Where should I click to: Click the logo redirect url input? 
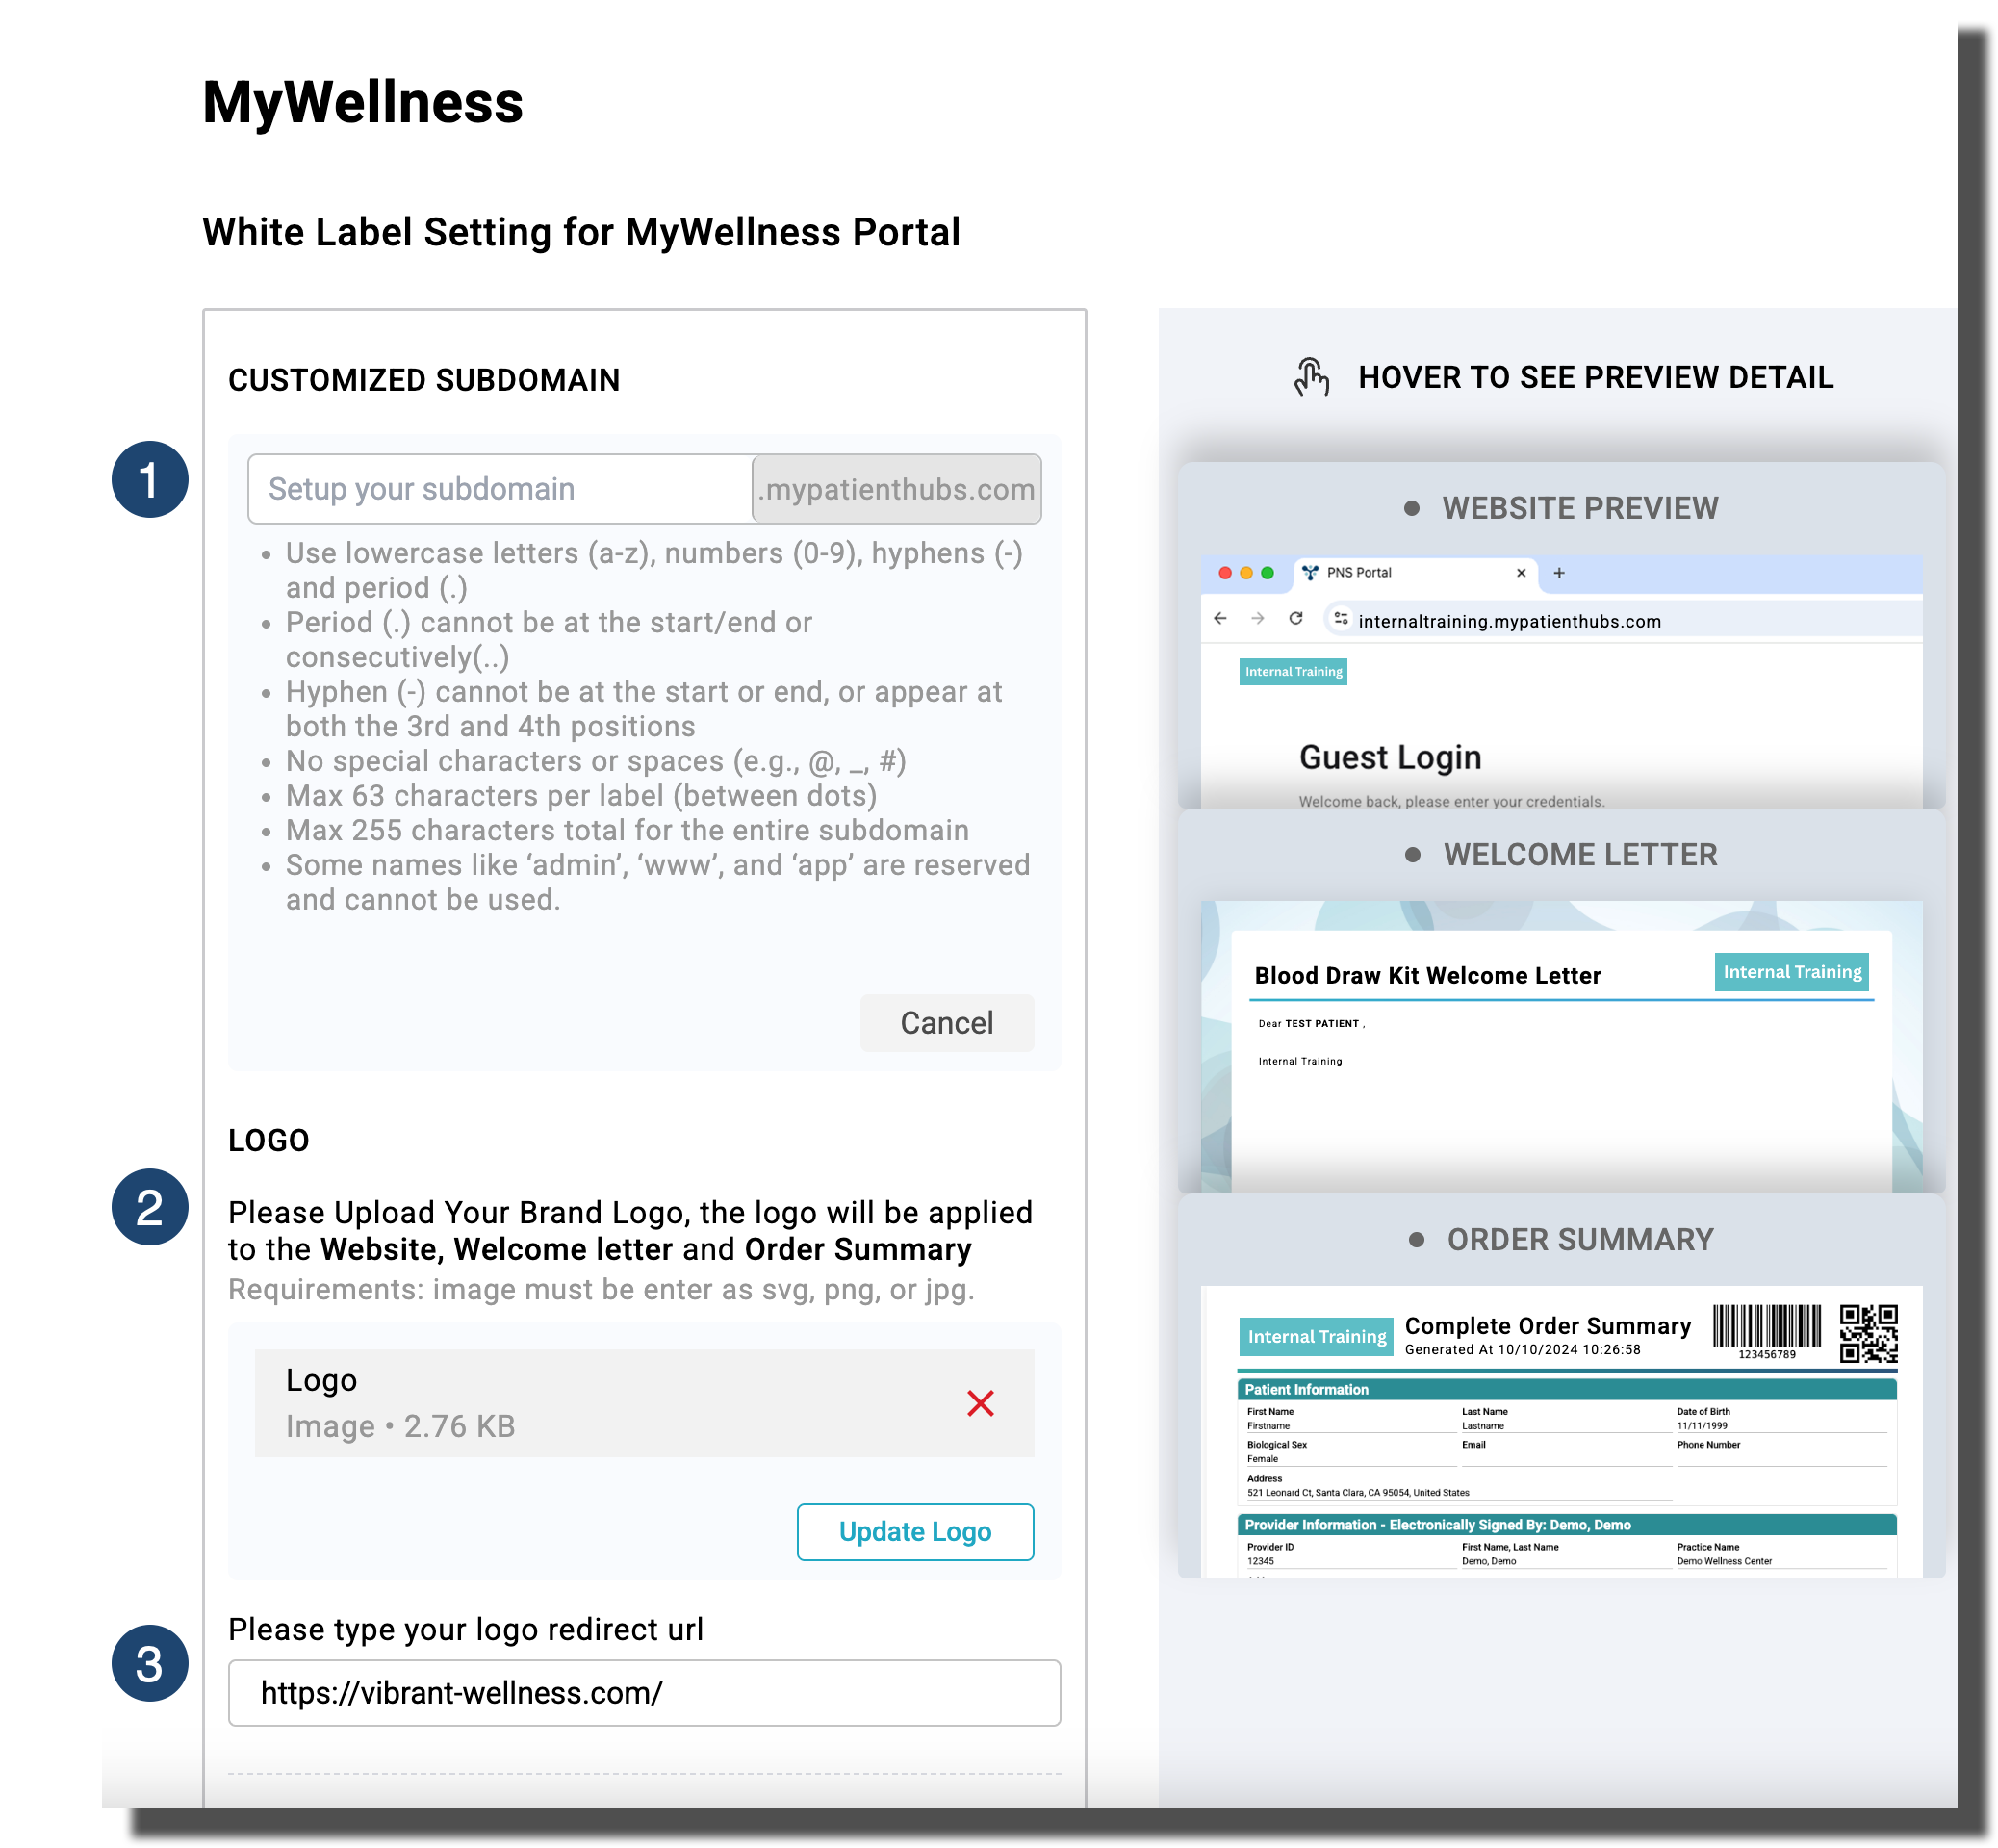pos(644,1692)
